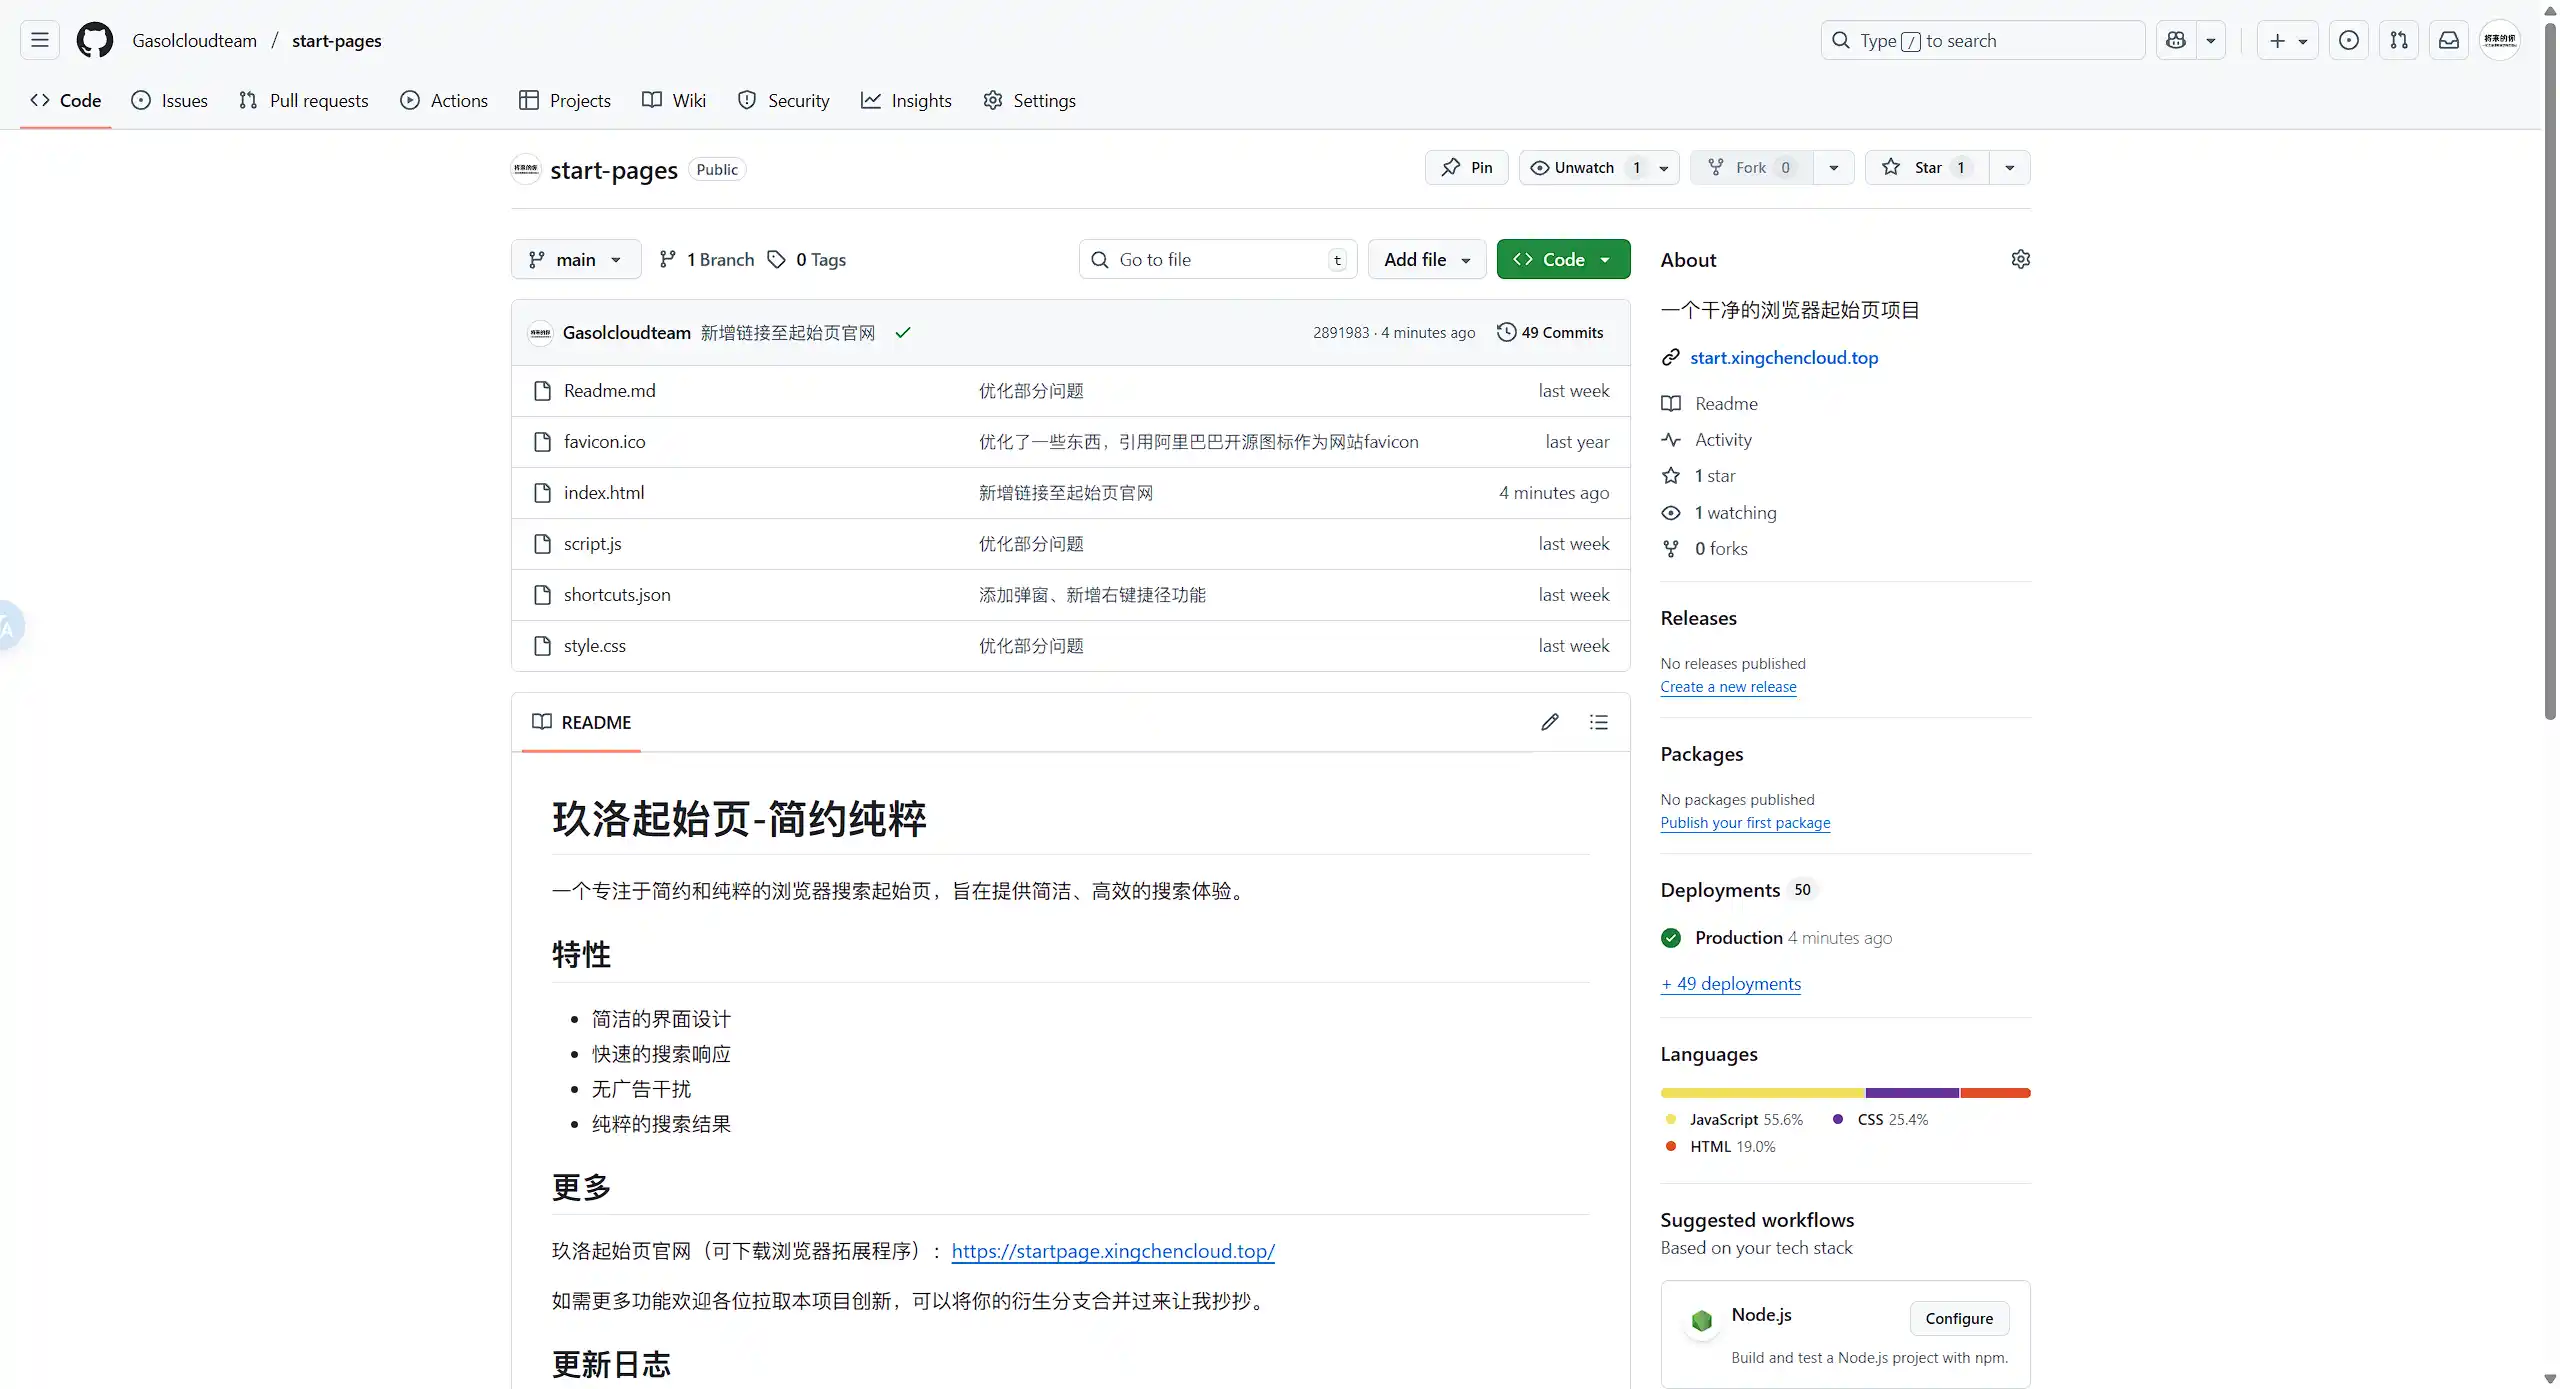Open the notifications inbox icon

[2449, 40]
